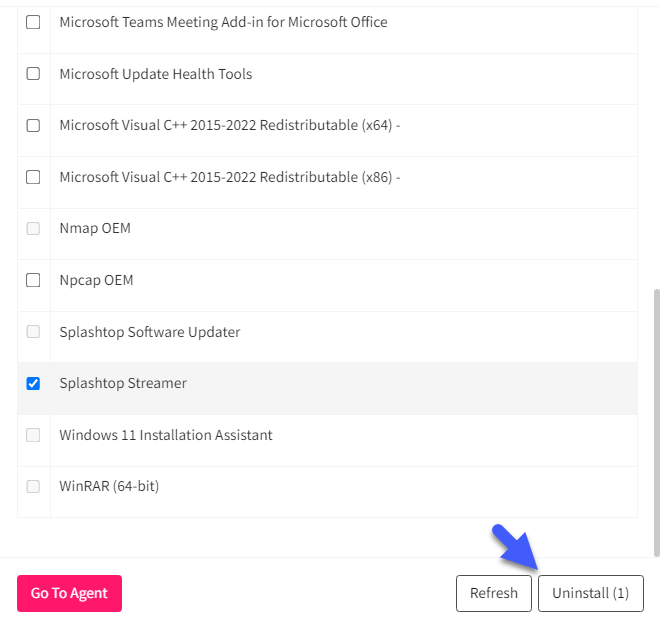Click Splashtop Software Updater text
The image size is (660, 628).
(x=150, y=332)
